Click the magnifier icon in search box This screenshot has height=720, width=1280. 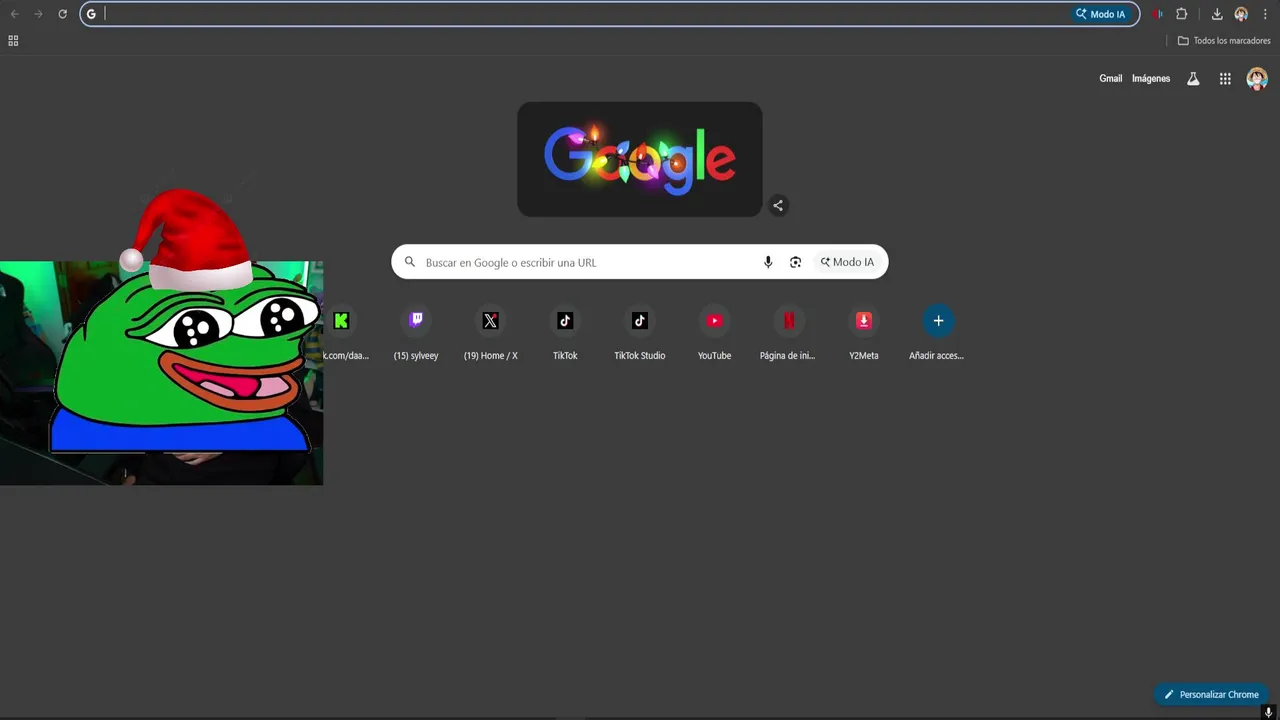point(410,262)
